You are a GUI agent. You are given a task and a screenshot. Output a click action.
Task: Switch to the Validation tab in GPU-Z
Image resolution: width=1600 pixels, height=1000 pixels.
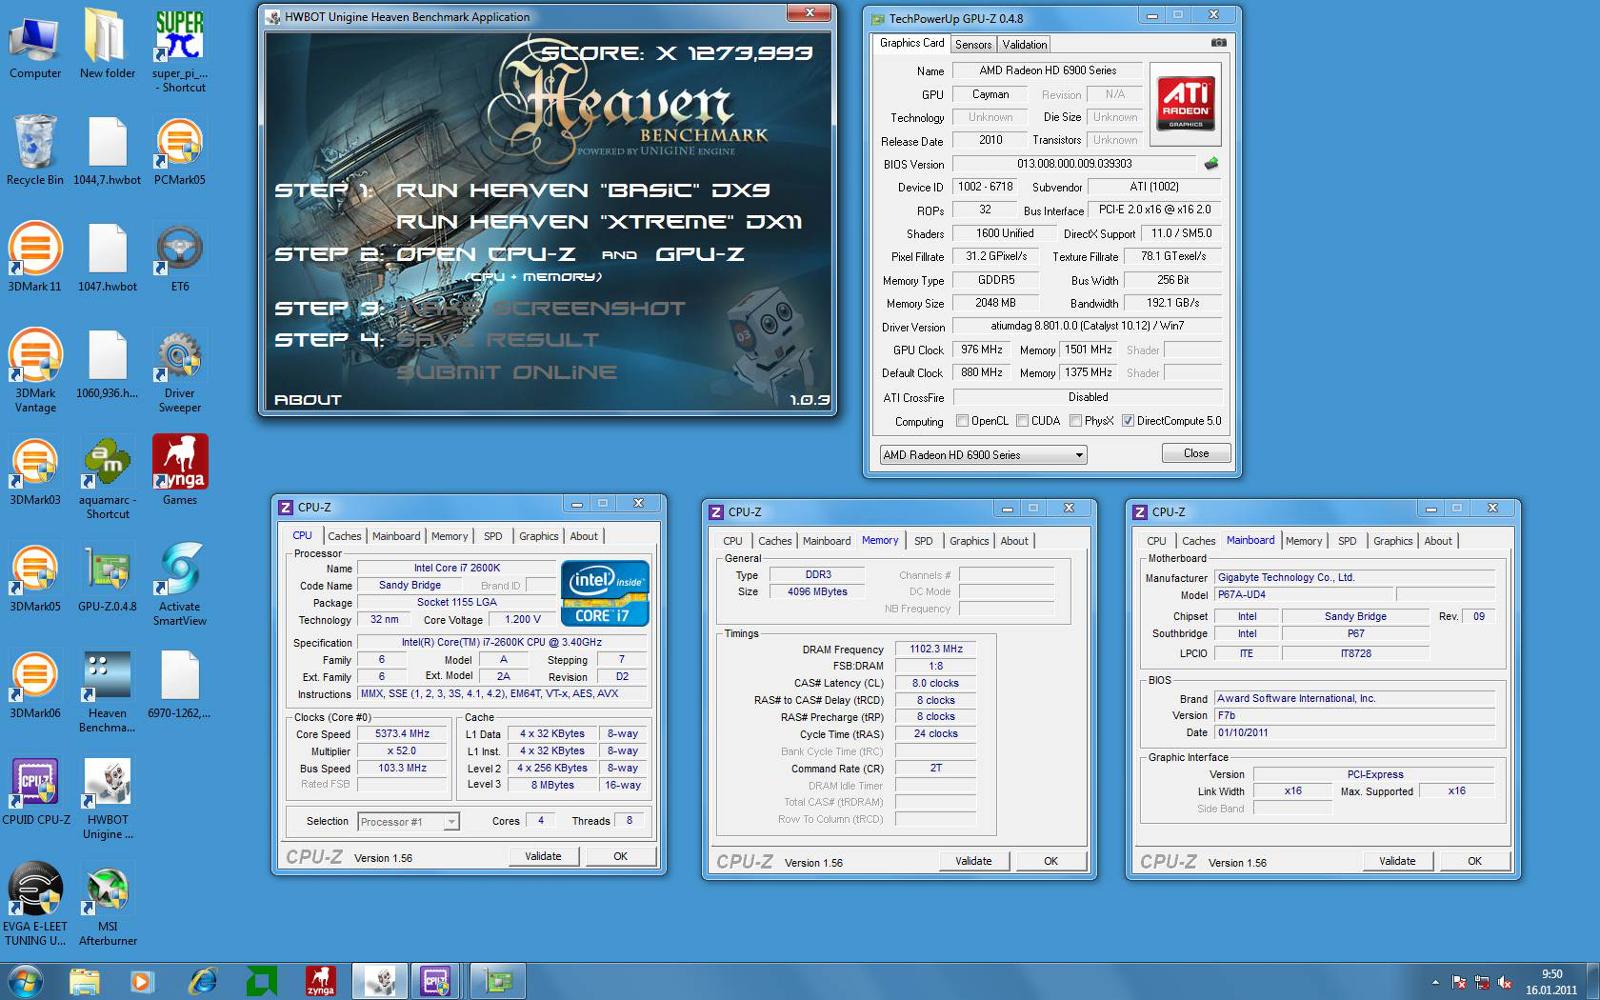tap(1025, 45)
